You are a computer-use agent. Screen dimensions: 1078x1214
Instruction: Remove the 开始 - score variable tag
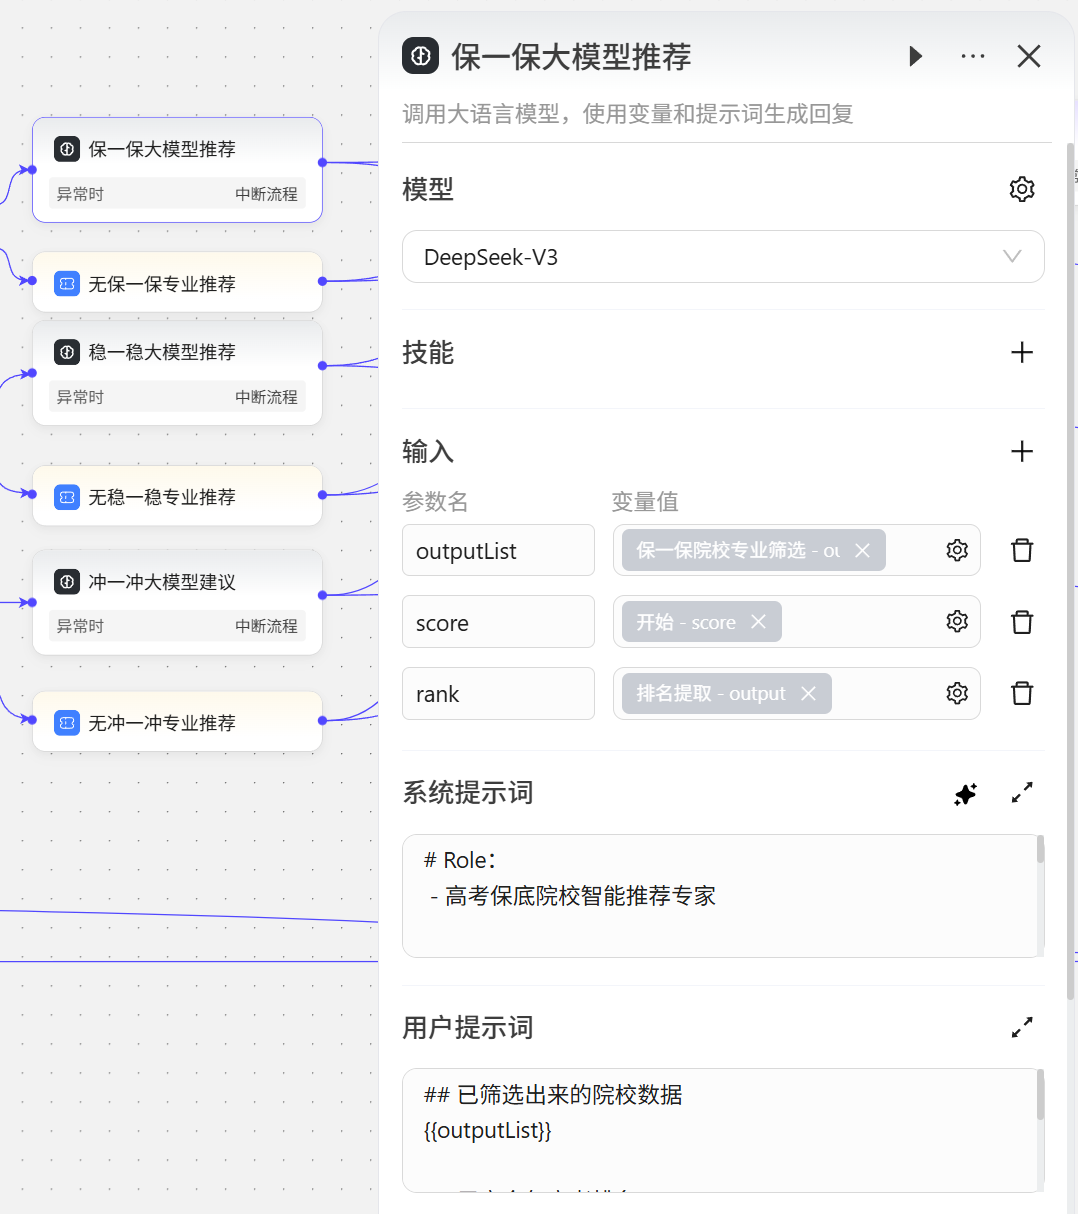pyautogui.click(x=759, y=622)
